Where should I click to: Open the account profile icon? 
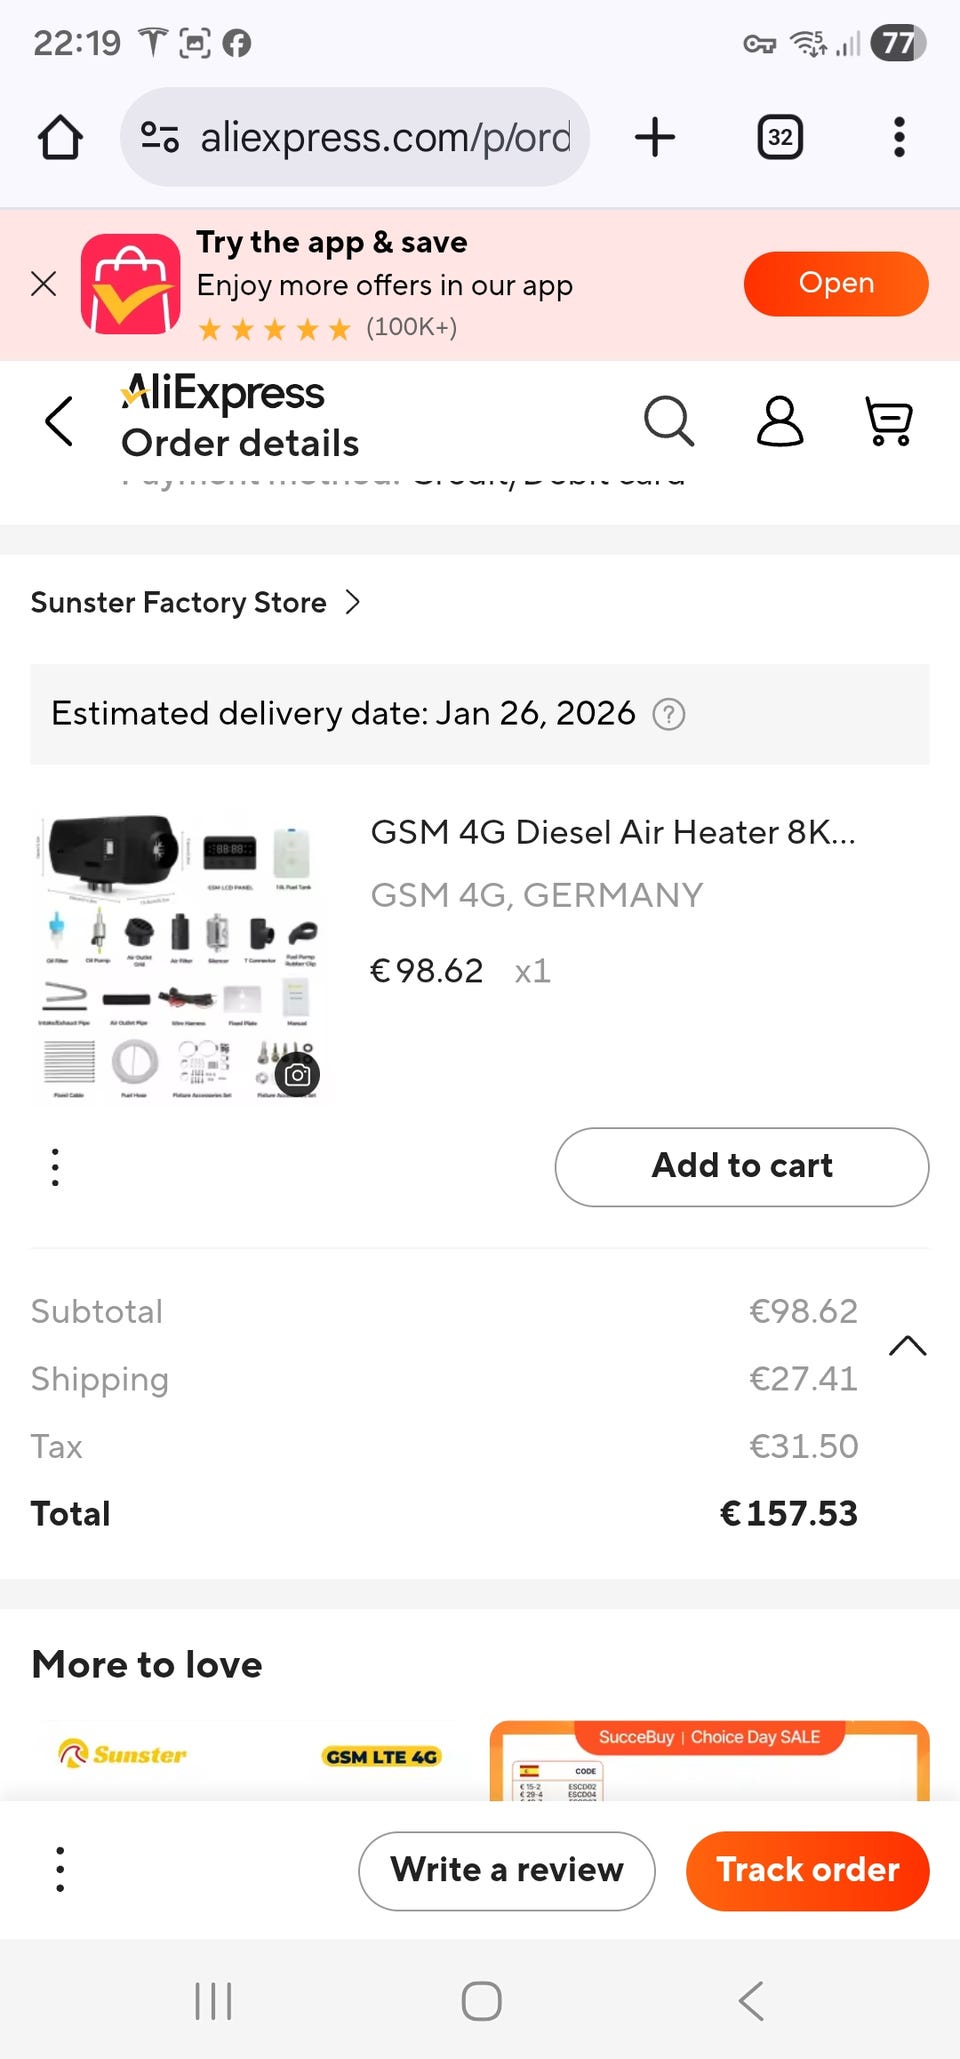pos(779,421)
